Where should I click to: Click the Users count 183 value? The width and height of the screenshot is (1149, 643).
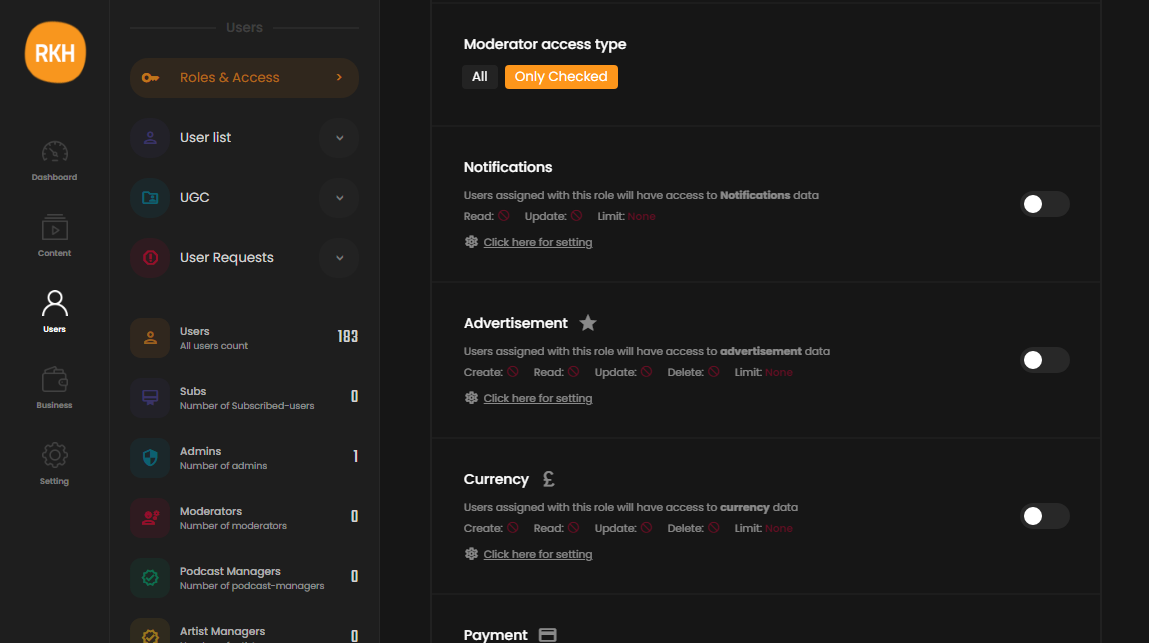click(x=347, y=337)
